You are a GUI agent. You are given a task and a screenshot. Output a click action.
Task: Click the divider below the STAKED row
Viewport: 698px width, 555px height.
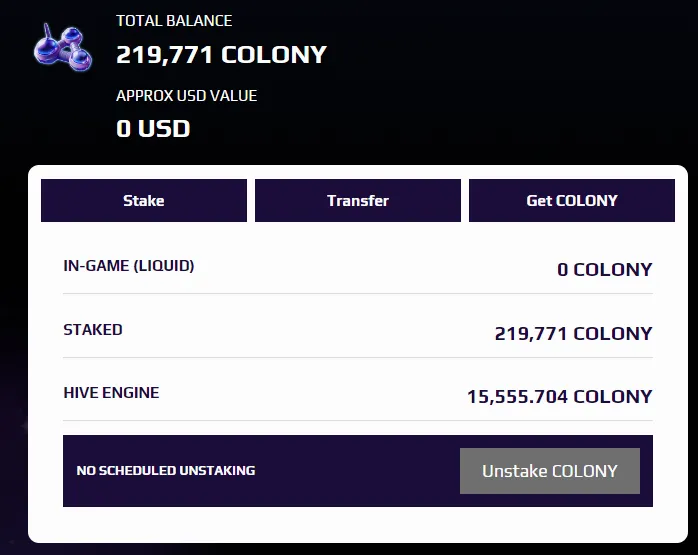358,357
